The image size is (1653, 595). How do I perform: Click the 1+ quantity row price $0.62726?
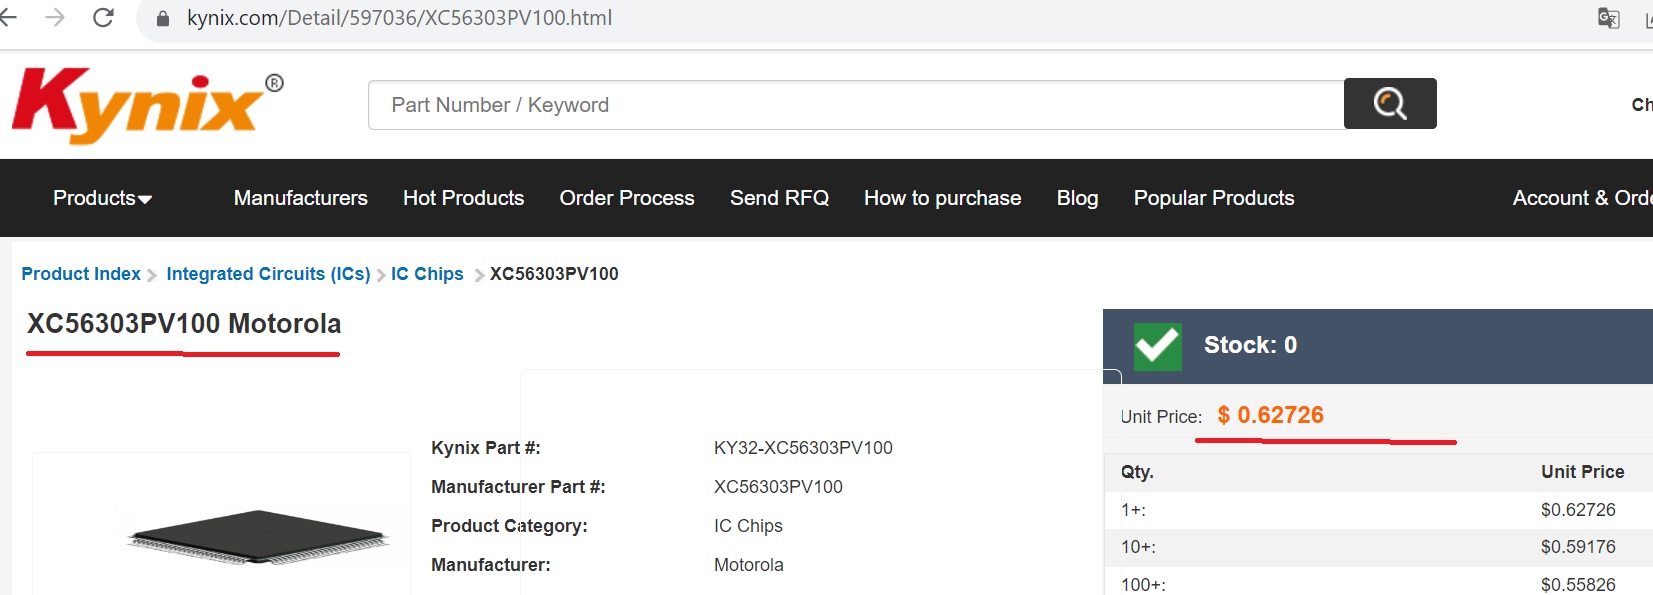tap(1578, 510)
